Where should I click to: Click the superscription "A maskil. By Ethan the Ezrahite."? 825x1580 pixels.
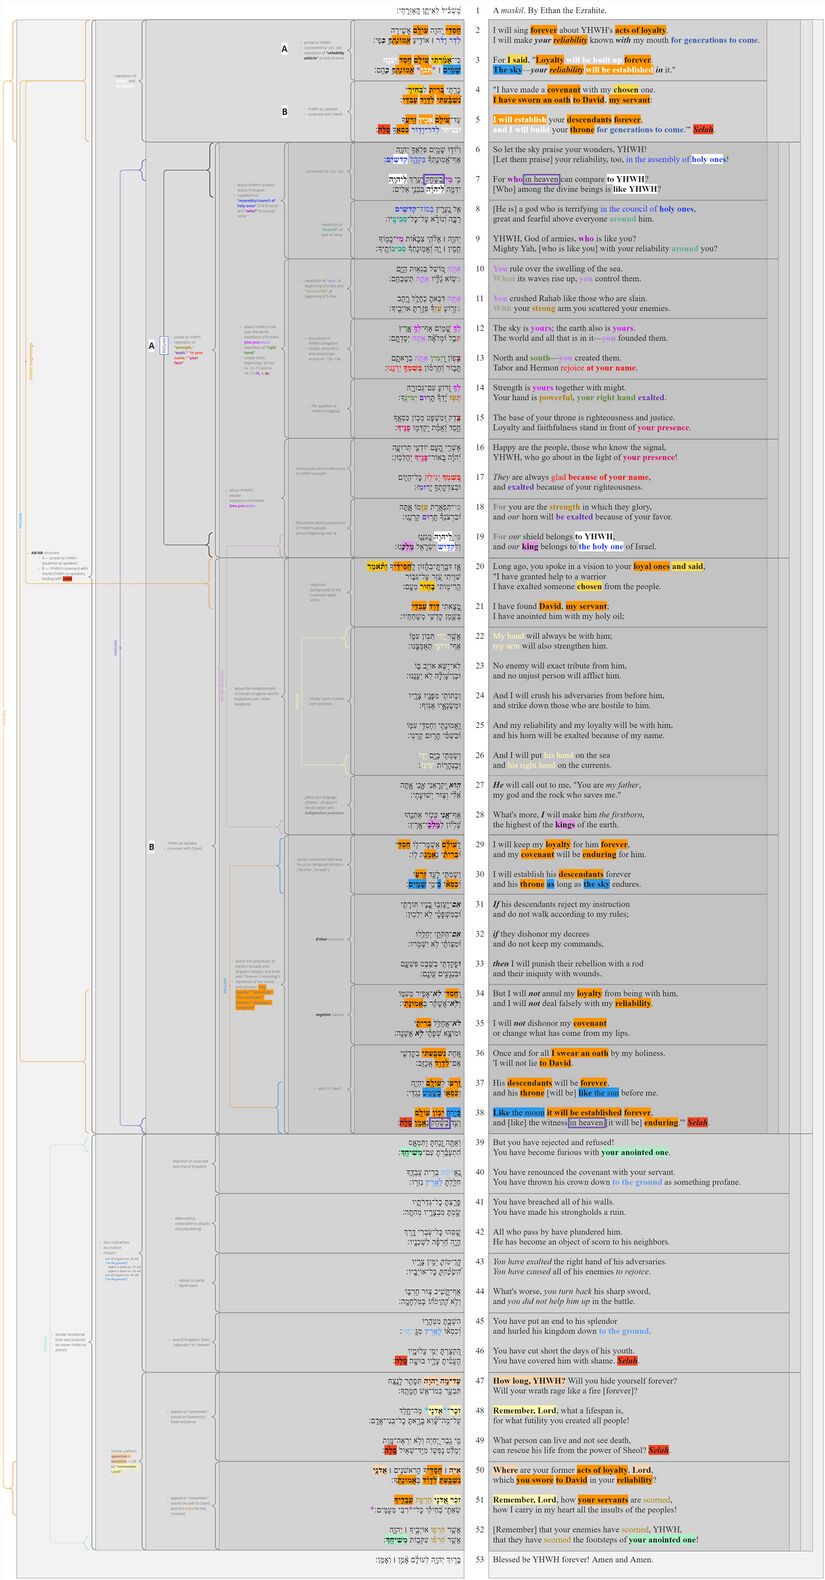tap(549, 10)
